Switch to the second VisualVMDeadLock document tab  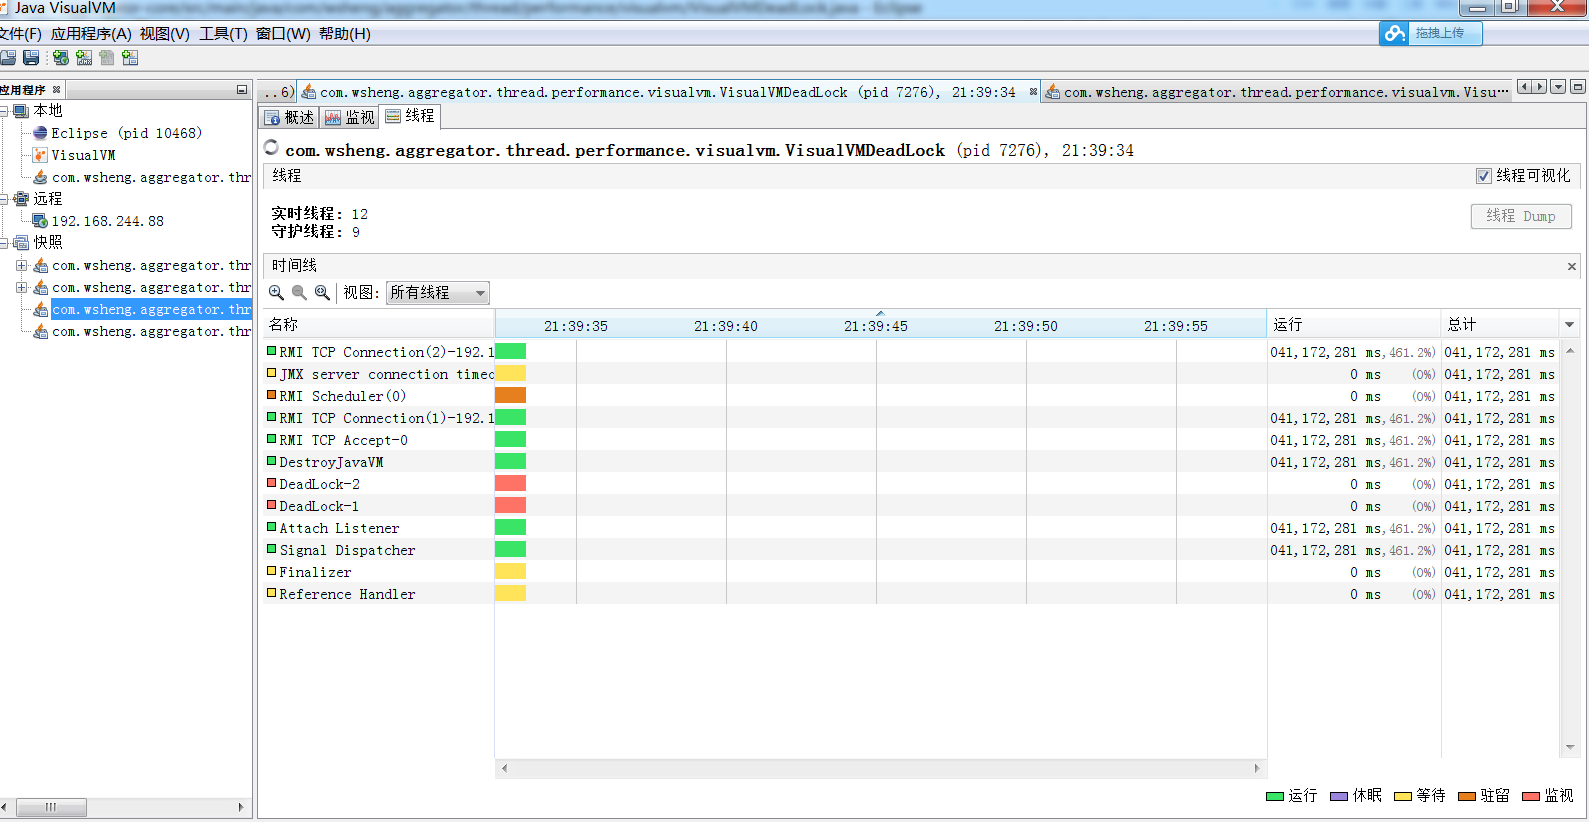[1277, 92]
